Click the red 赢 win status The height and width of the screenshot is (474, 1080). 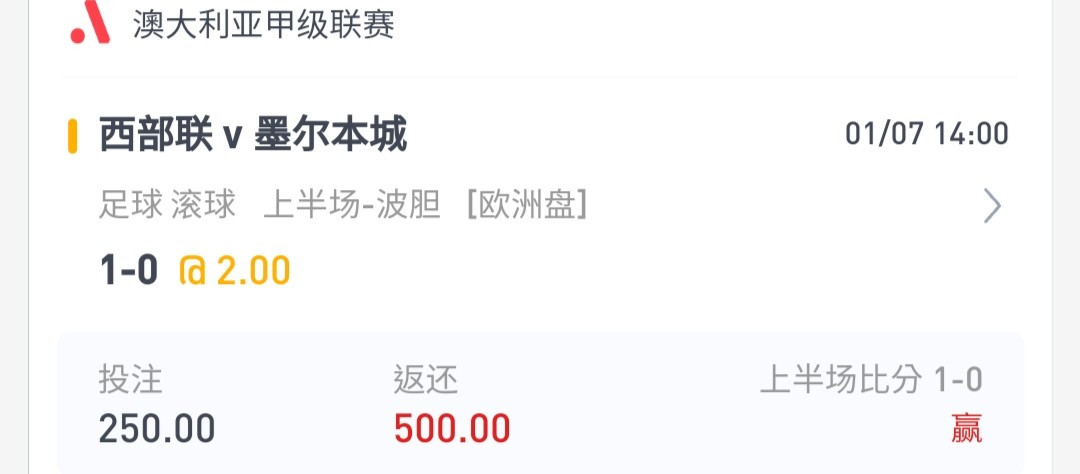point(966,429)
